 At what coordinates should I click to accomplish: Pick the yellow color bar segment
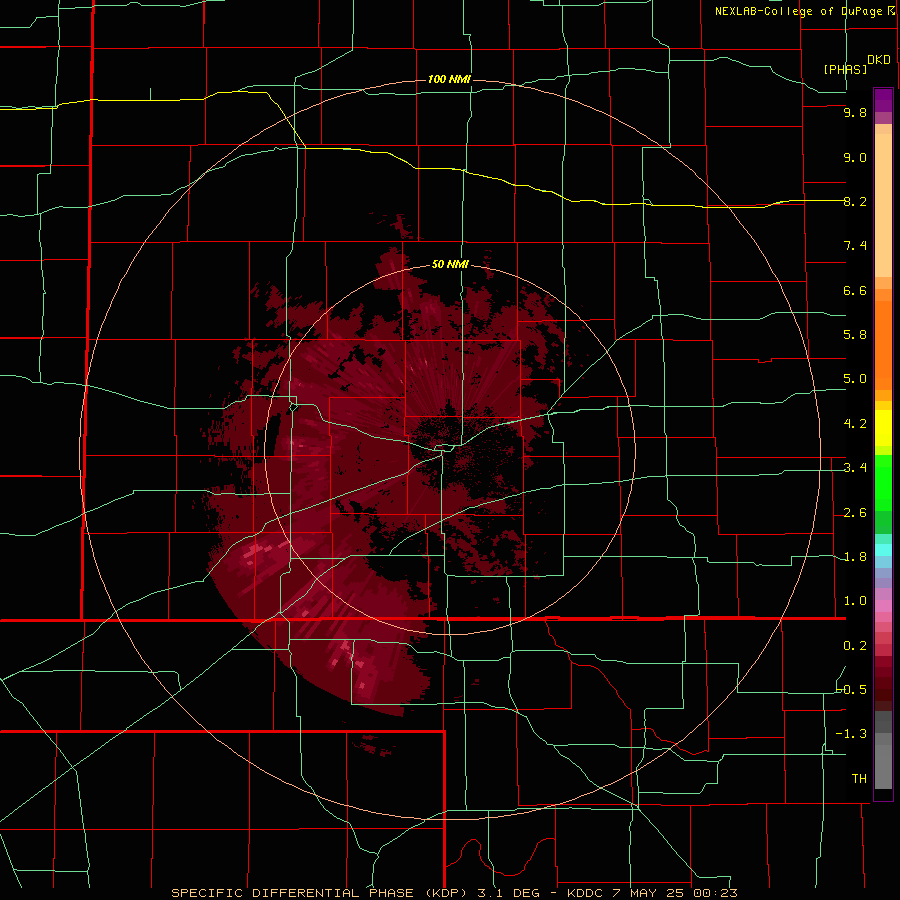883,428
